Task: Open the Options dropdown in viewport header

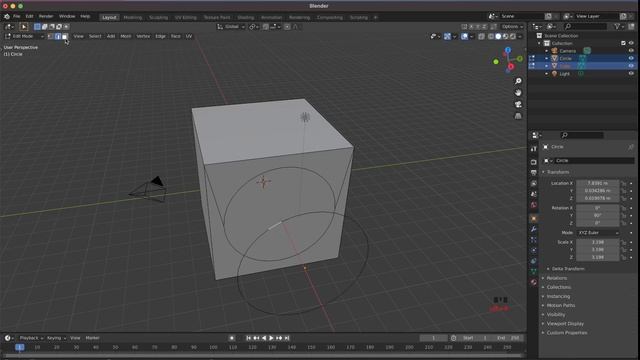Action: coord(512,27)
